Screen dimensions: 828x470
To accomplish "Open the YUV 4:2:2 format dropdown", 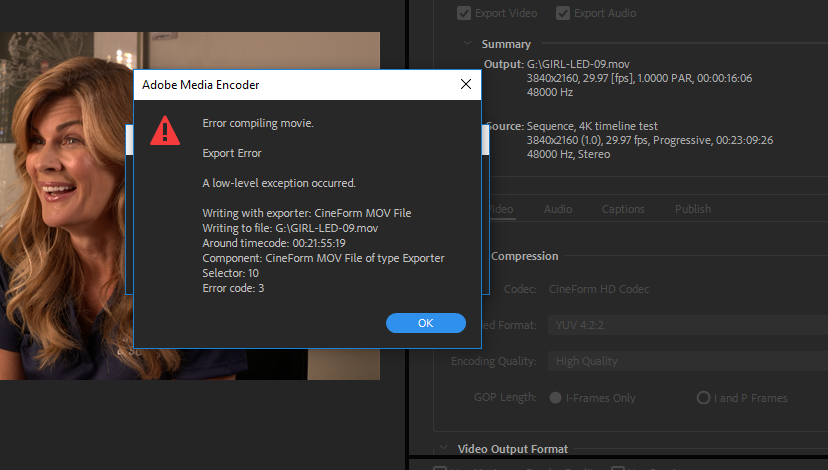I will point(680,325).
